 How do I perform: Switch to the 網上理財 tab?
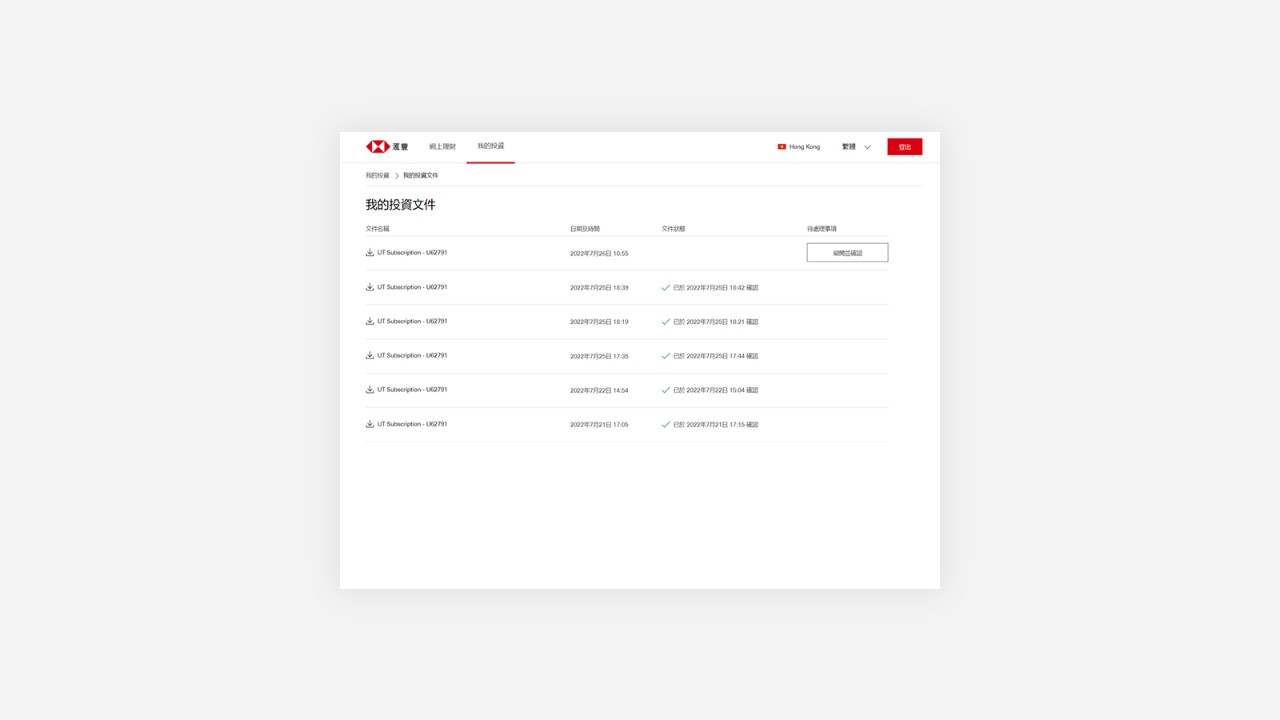coord(442,147)
